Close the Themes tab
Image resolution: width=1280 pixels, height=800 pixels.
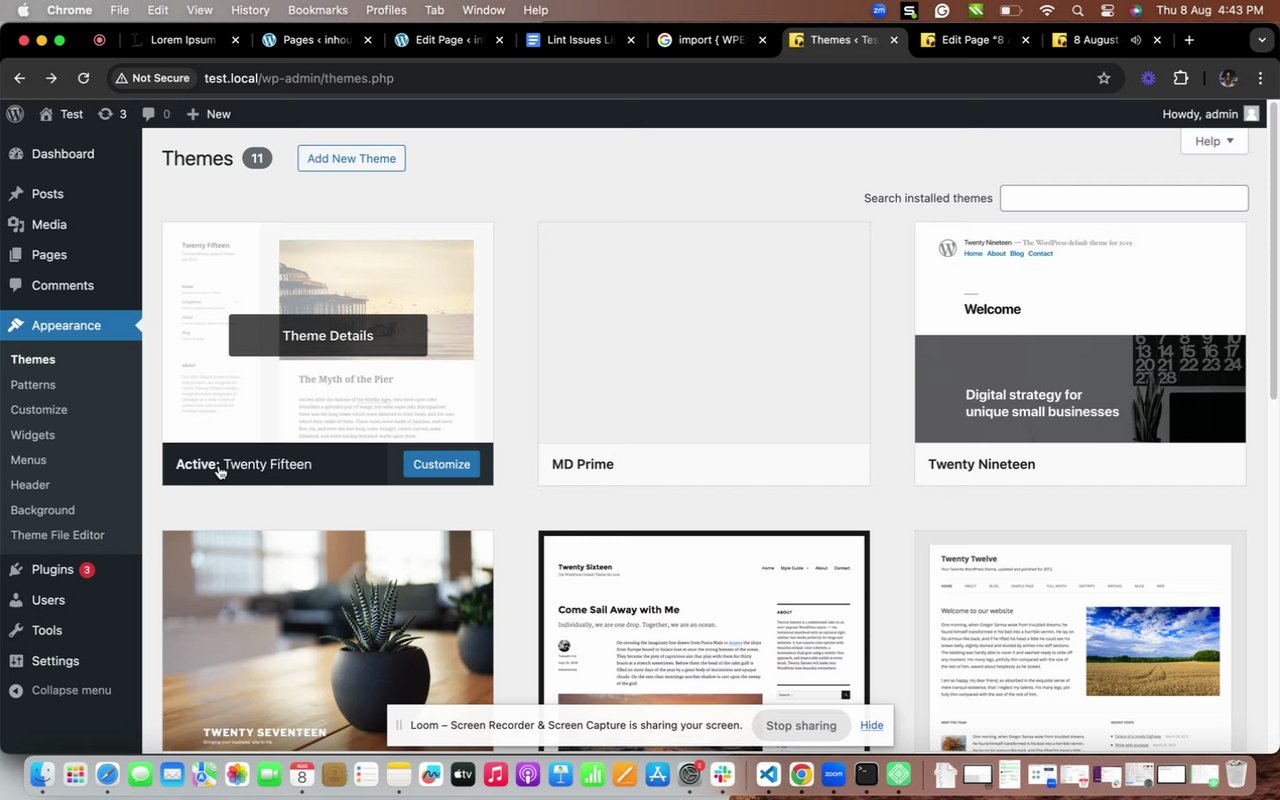pos(894,40)
